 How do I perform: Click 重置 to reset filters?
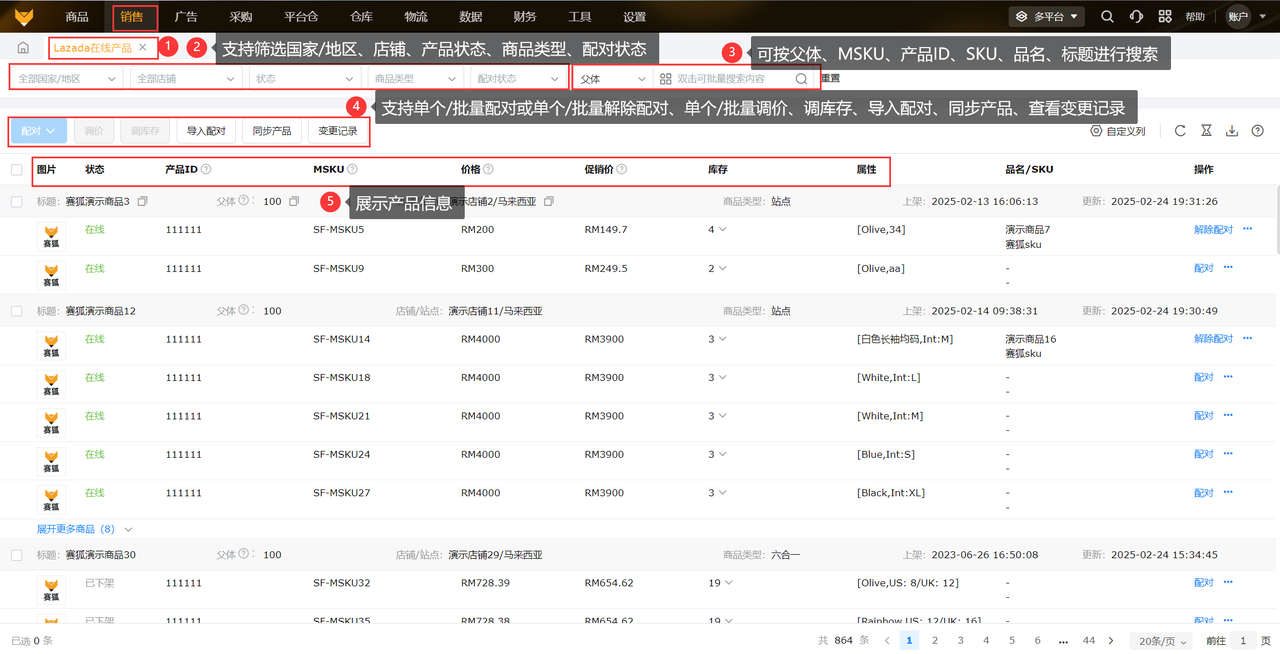pos(830,79)
